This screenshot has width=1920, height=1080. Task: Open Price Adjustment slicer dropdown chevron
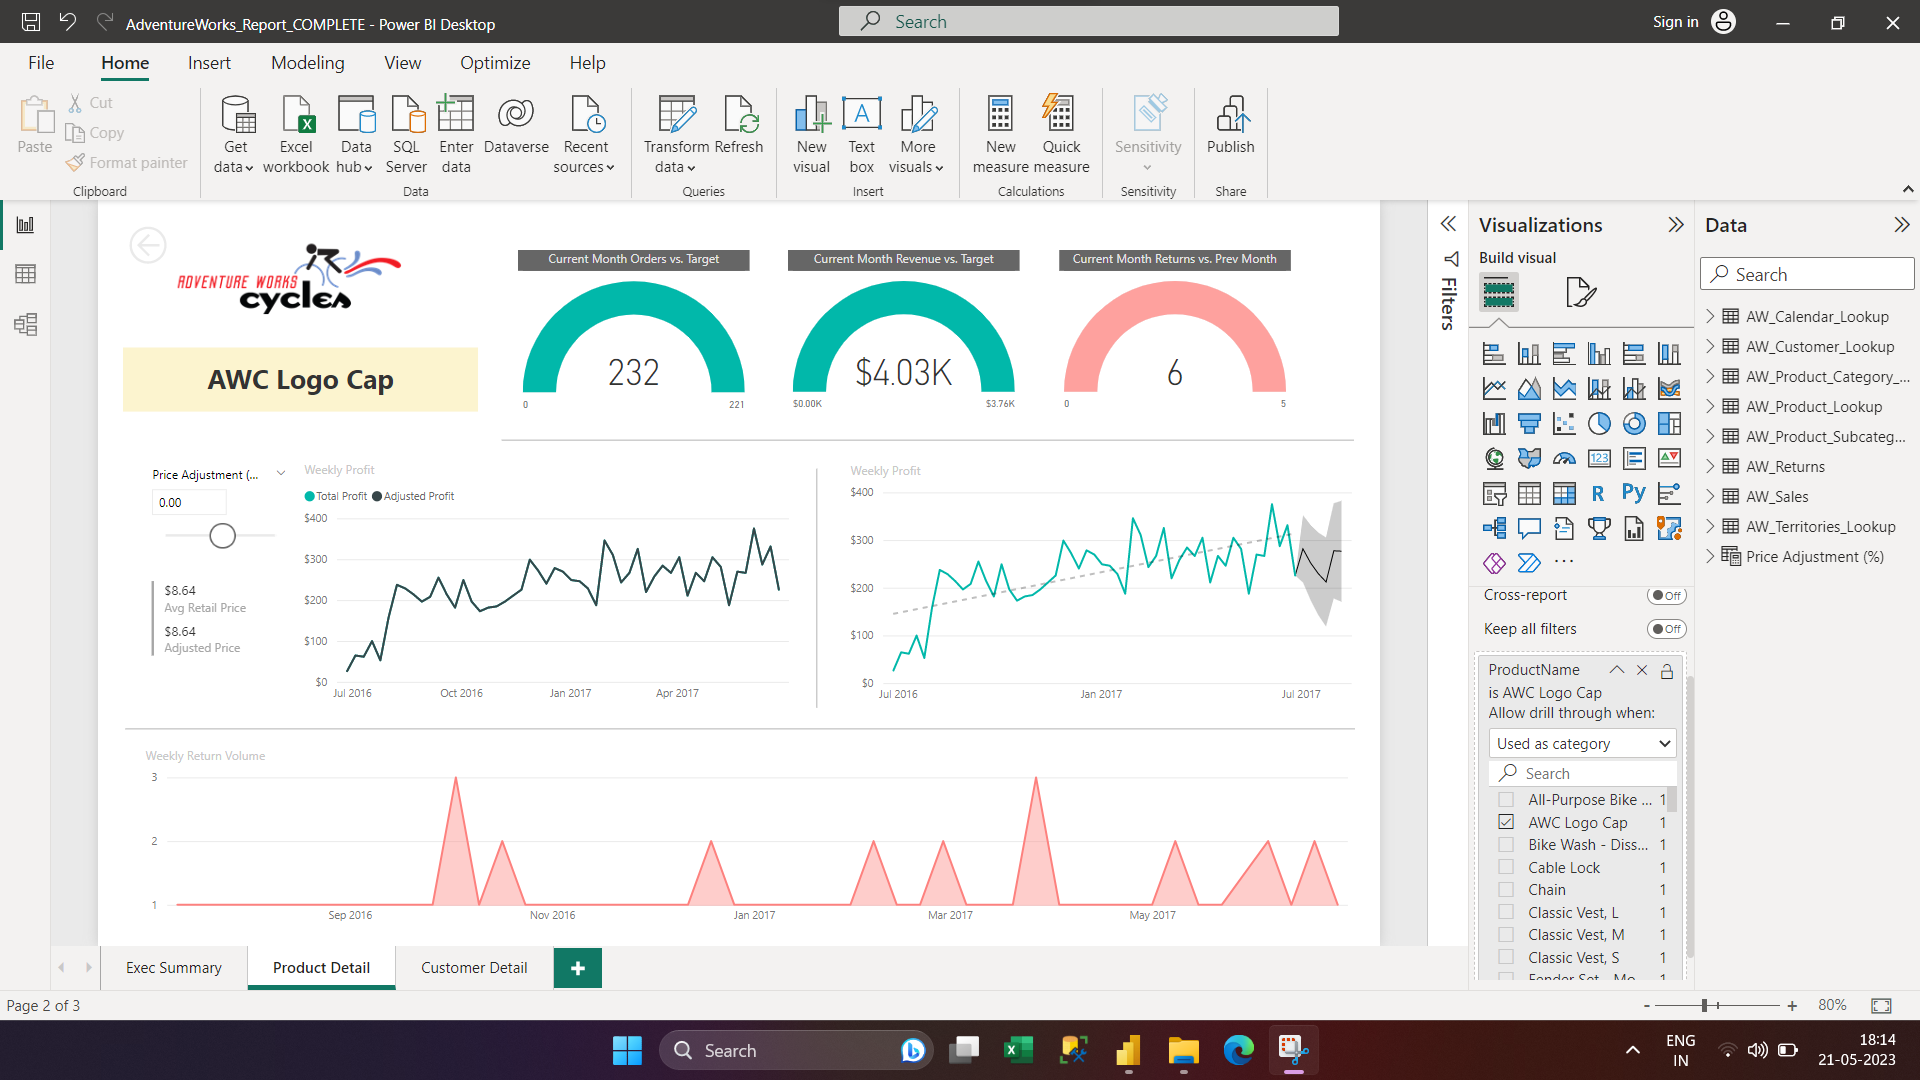tap(281, 474)
